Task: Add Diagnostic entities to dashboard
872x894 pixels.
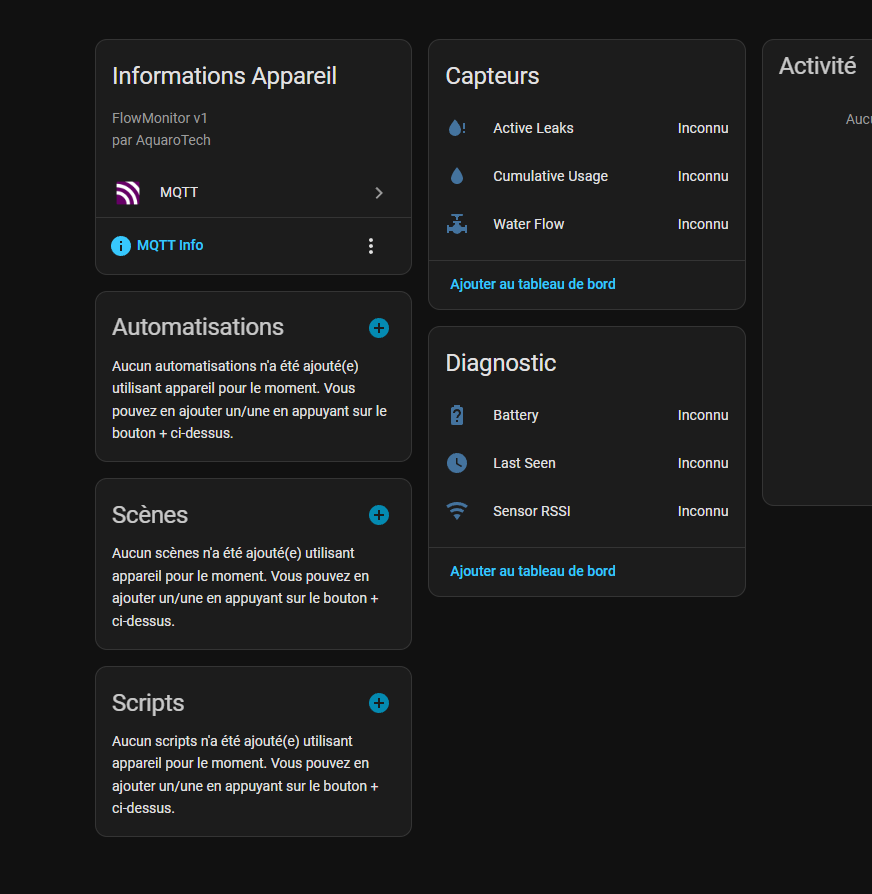Action: [533, 571]
